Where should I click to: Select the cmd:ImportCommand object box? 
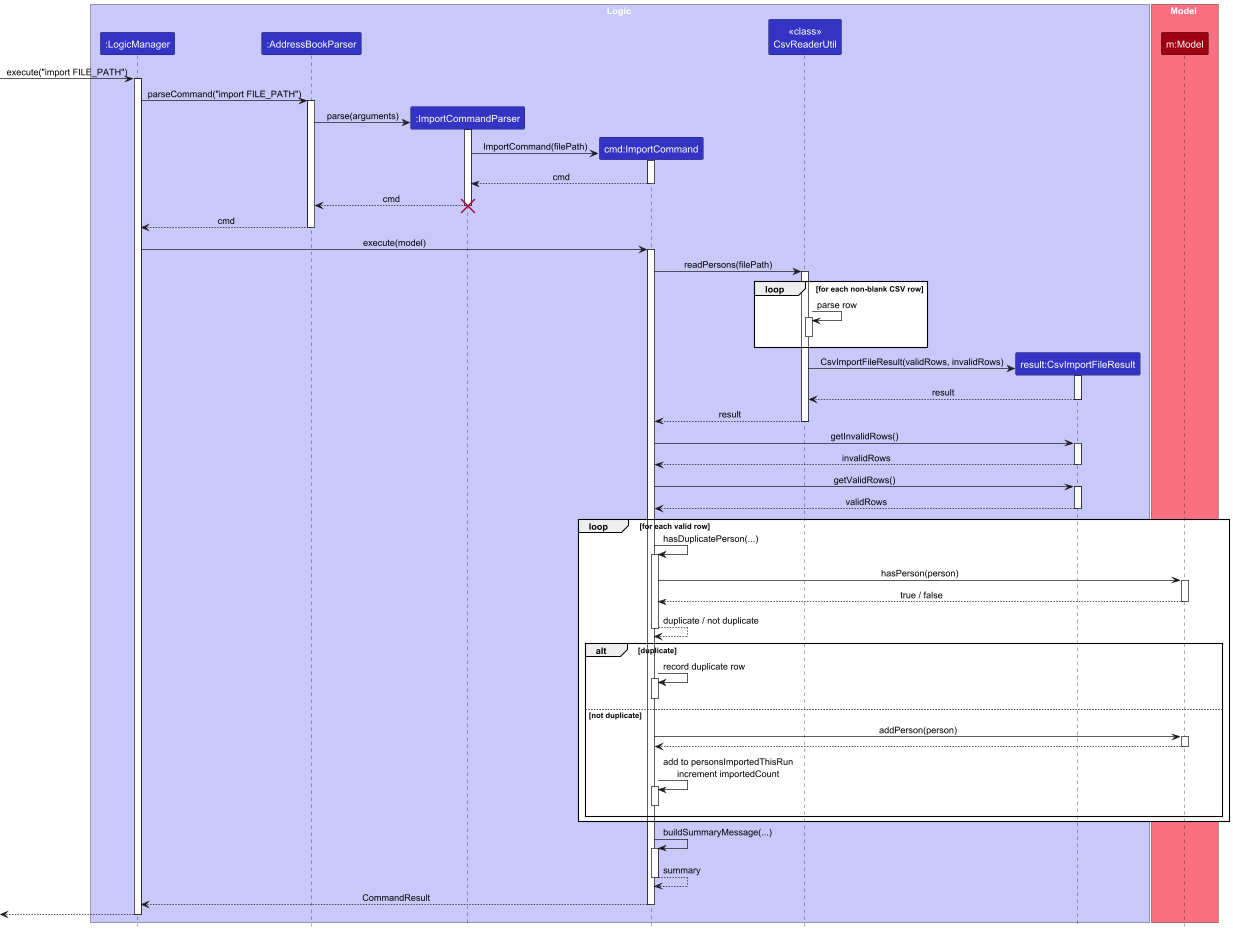pos(651,148)
